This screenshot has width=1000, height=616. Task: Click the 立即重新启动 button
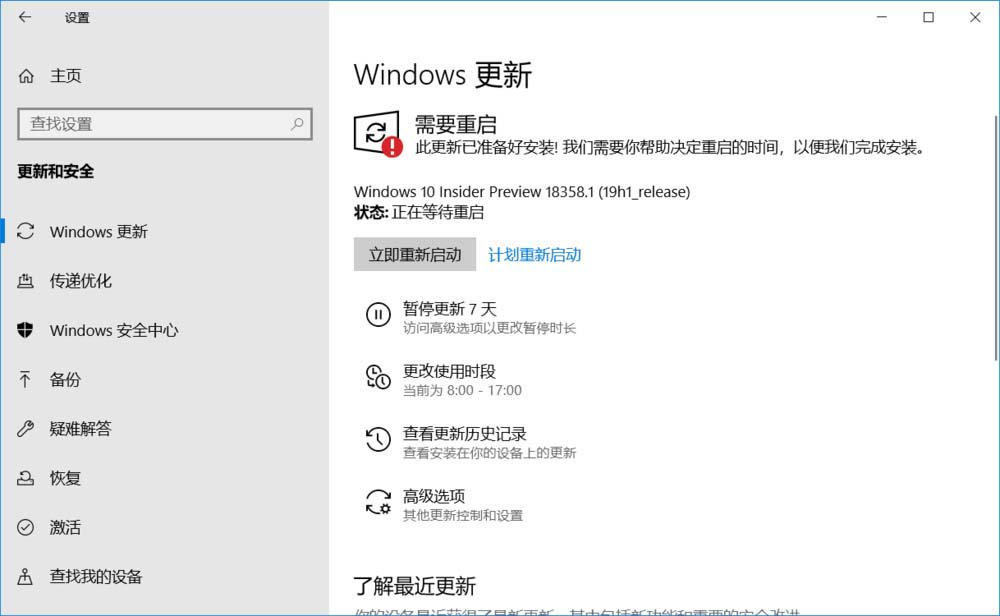[x=415, y=254]
